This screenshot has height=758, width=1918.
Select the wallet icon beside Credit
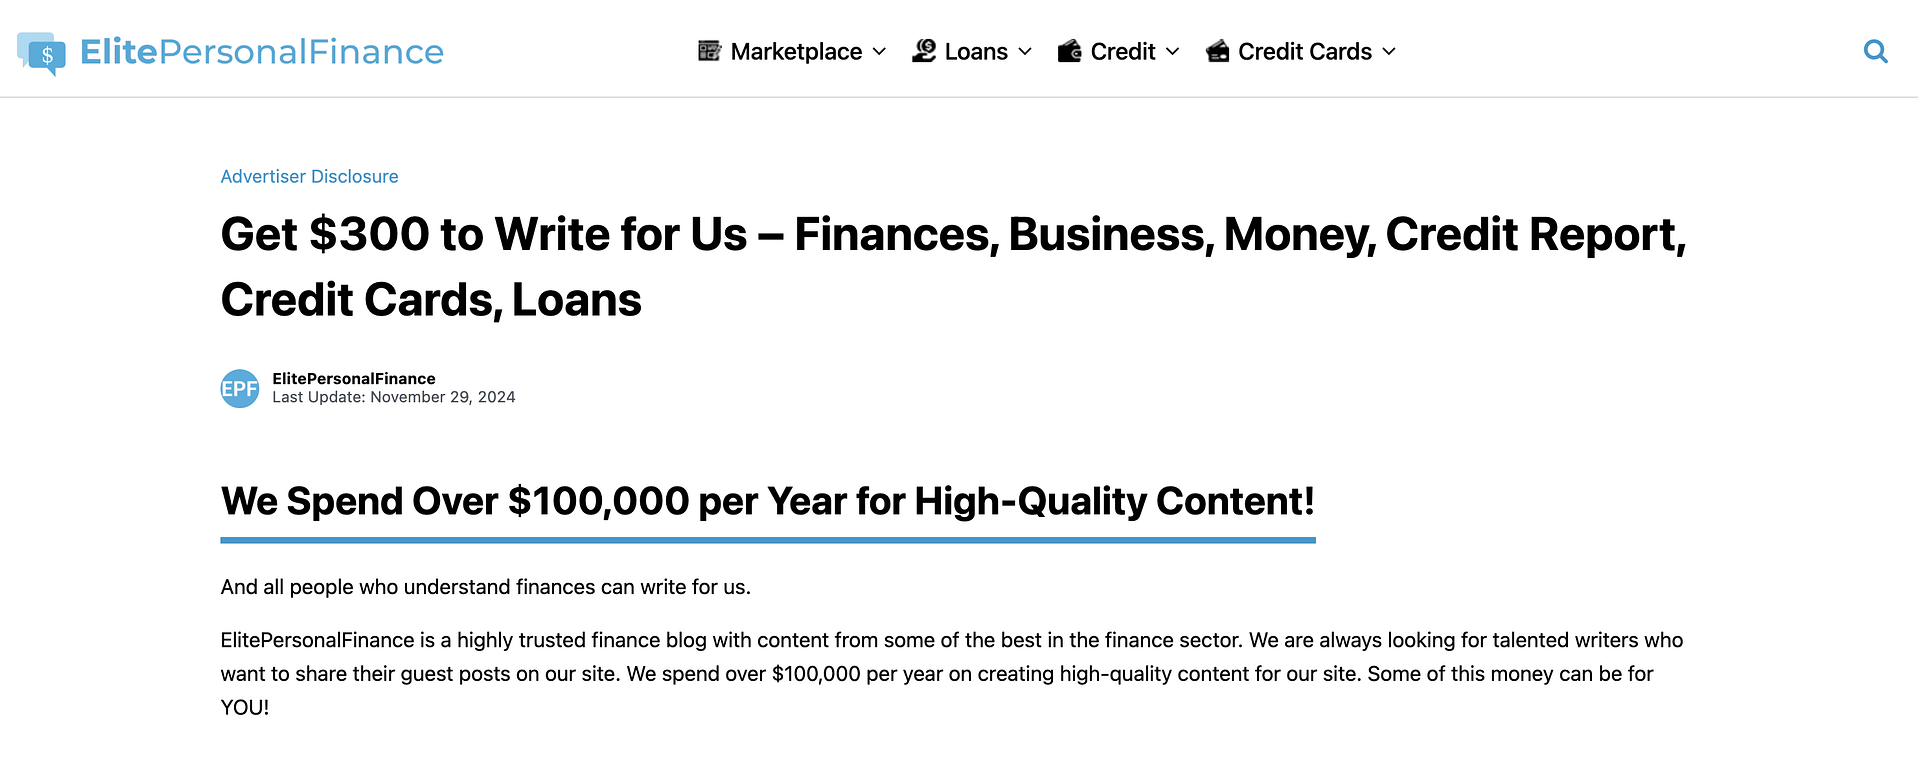click(x=1070, y=50)
